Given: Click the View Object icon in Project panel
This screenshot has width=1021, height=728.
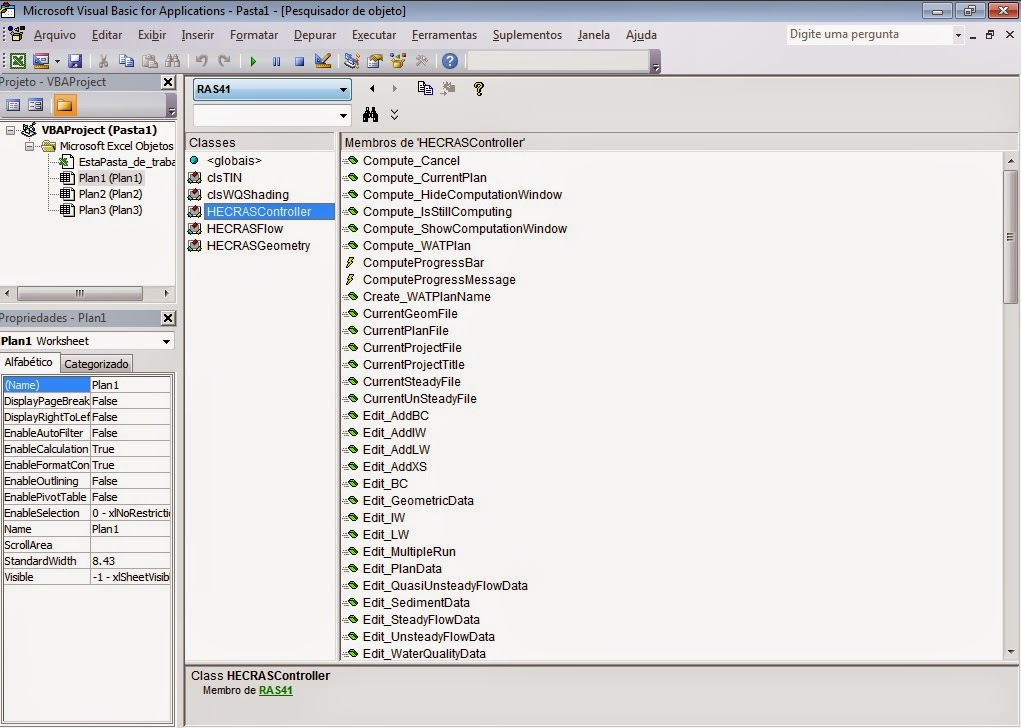Looking at the screenshot, I should pyautogui.click(x=36, y=105).
